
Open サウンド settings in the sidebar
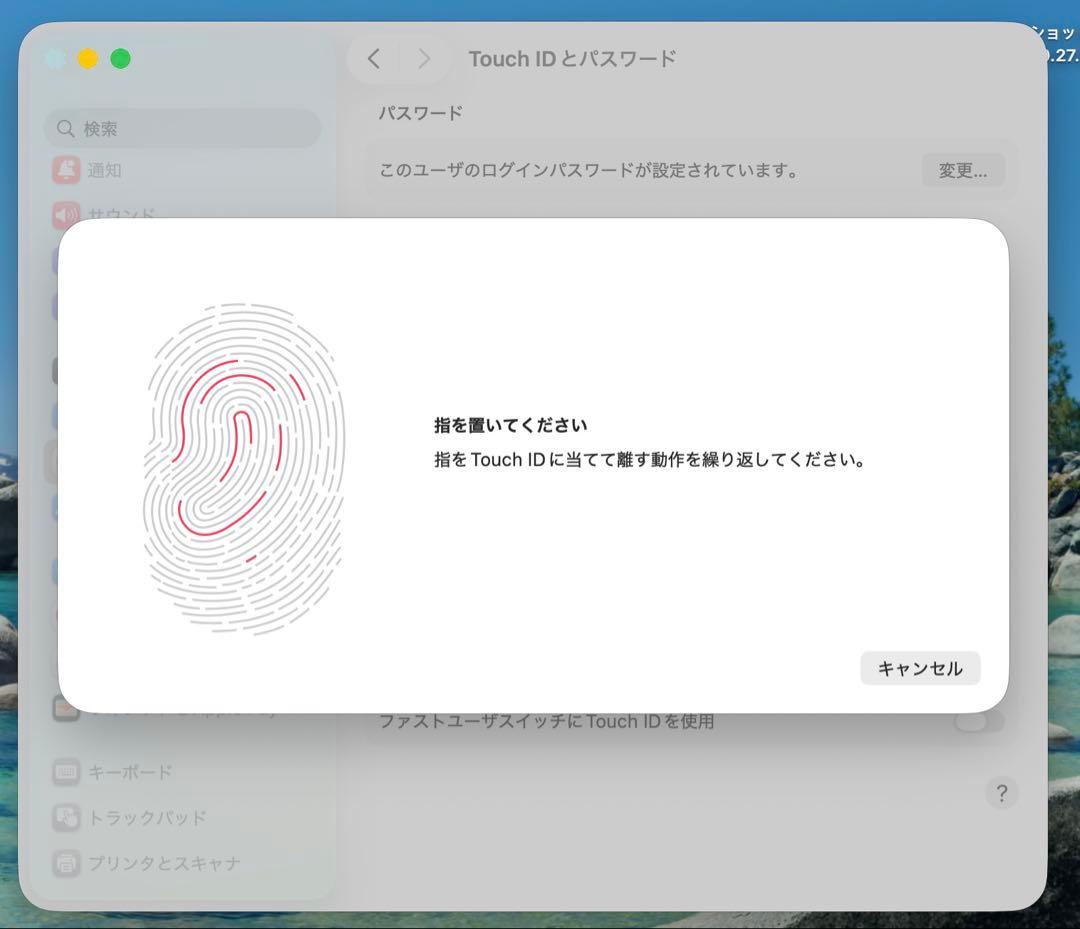[x=120, y=213]
